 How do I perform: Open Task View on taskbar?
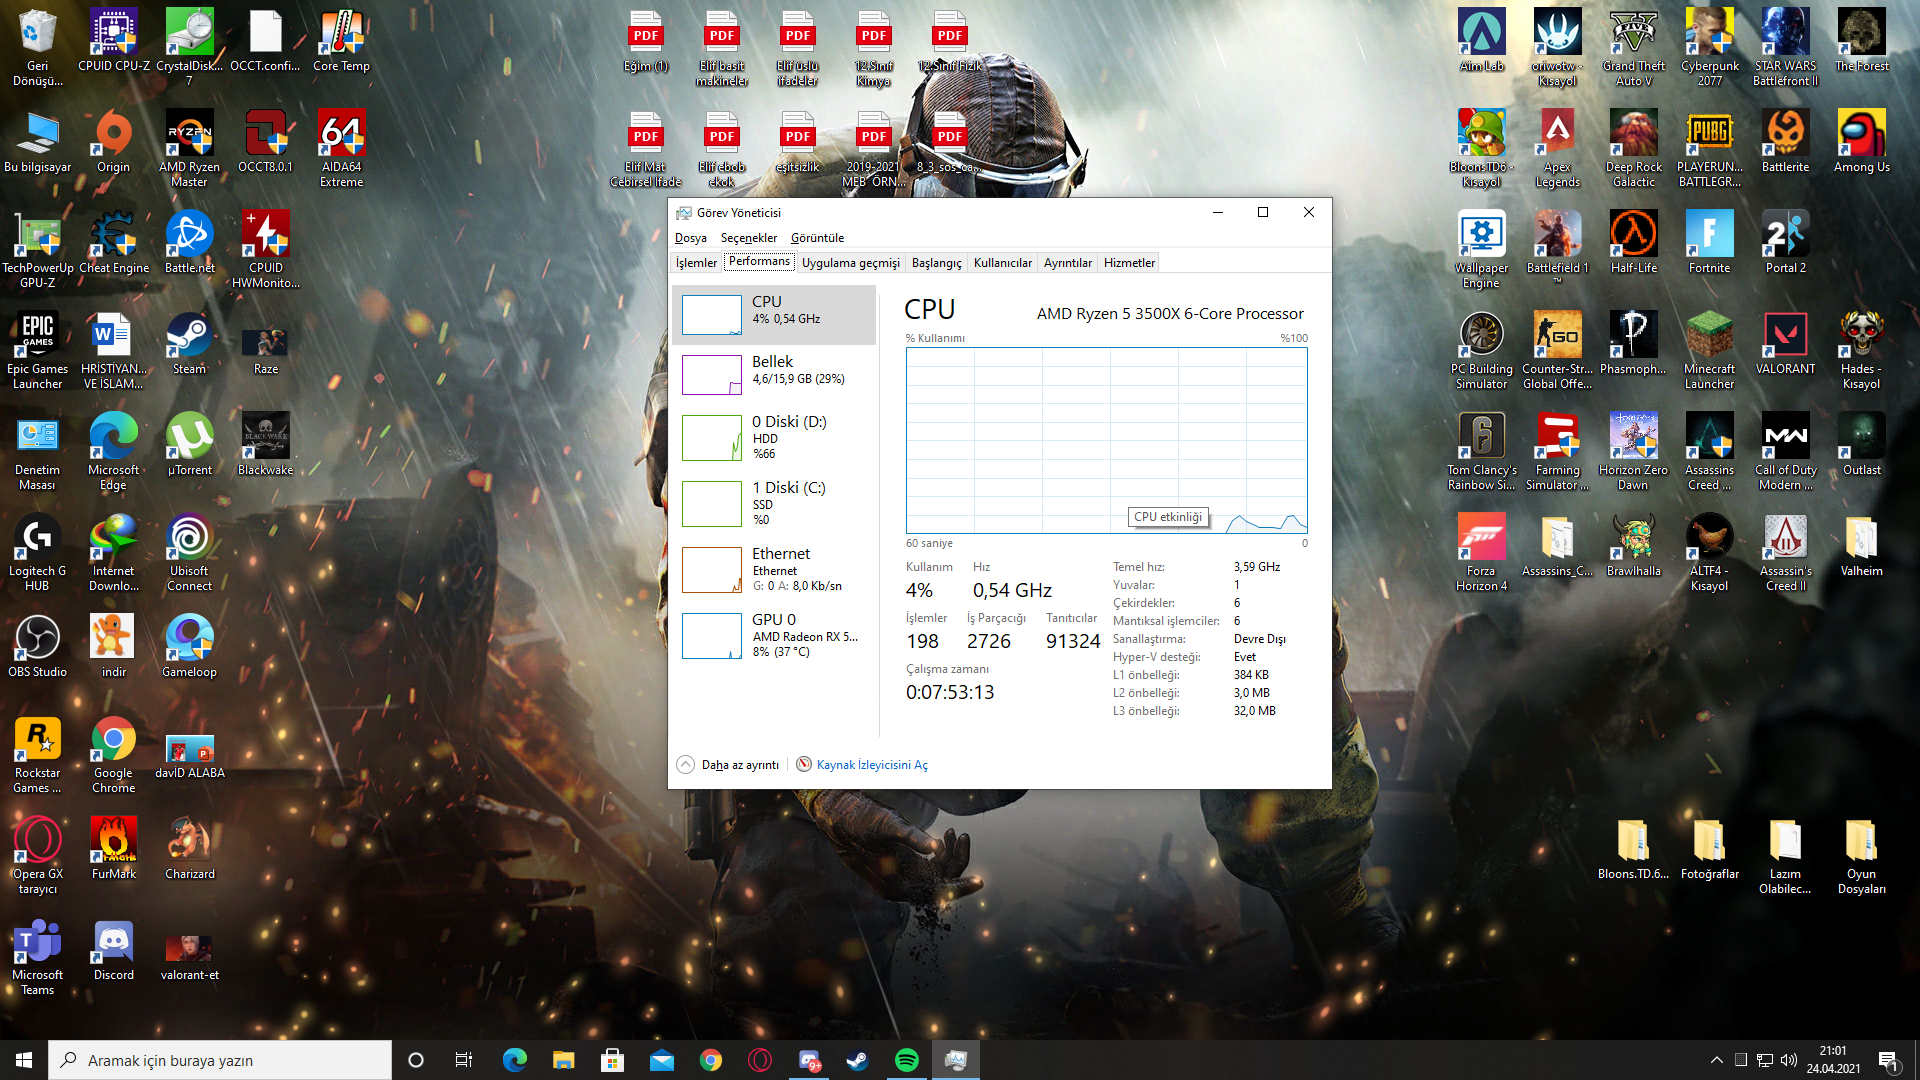[464, 1060]
